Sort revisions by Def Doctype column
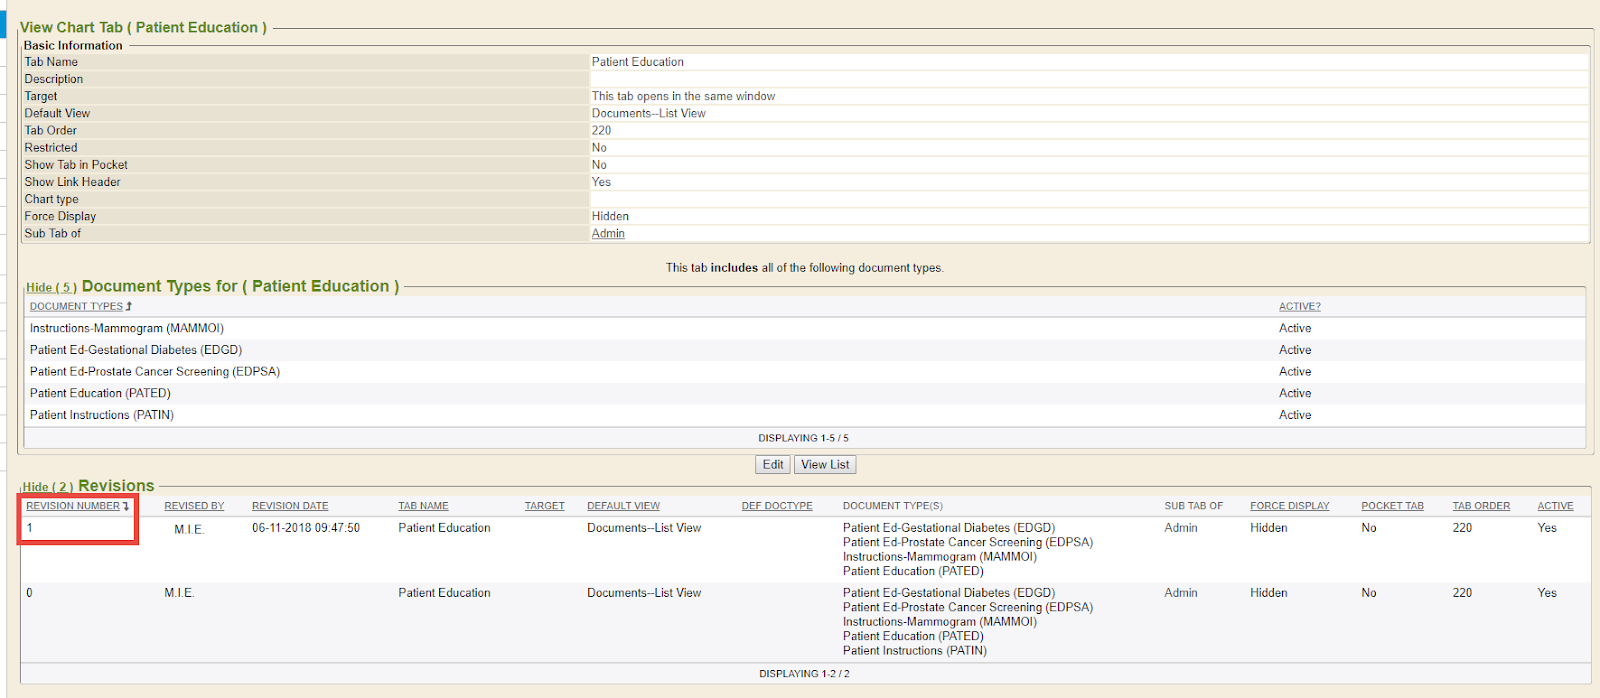Viewport: 1600px width, 698px height. (x=777, y=506)
